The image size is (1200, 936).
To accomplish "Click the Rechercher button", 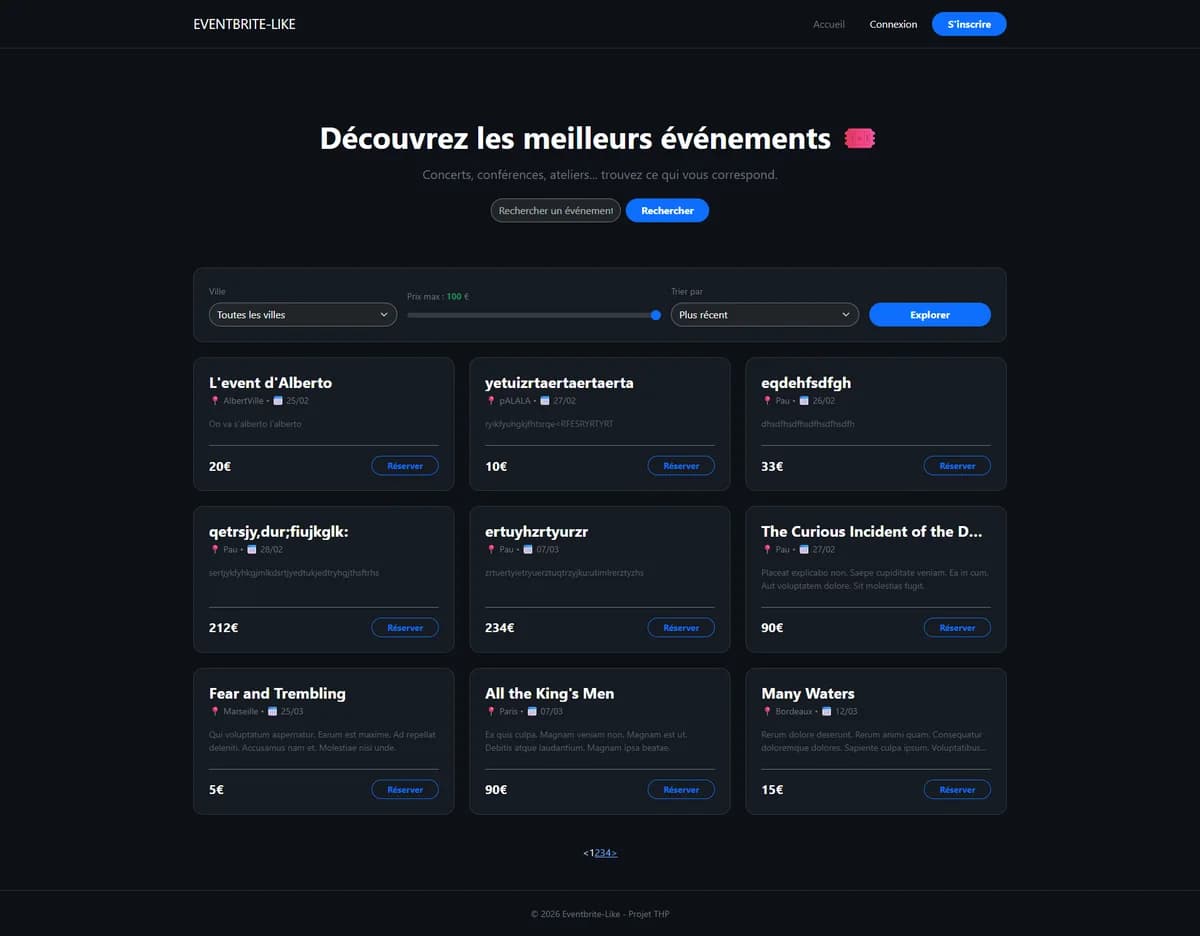I will [x=667, y=211].
